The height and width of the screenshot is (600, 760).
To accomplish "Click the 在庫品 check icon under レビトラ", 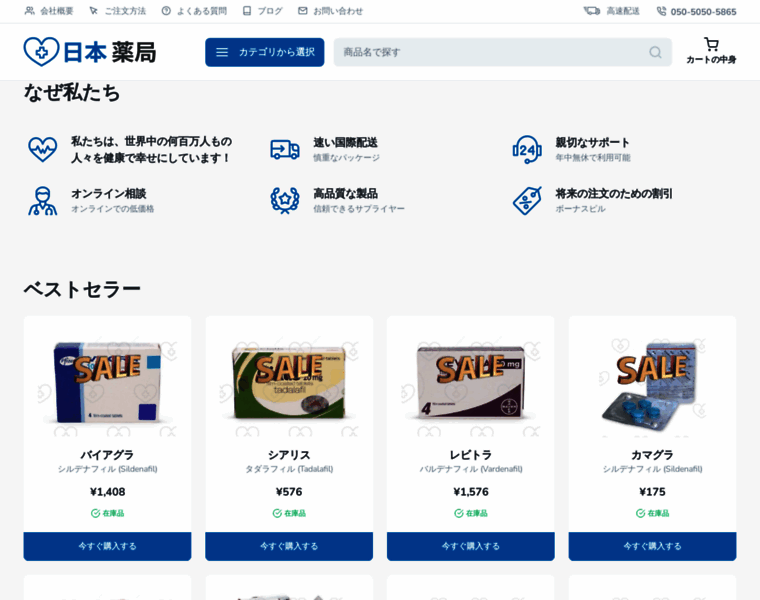I will [x=459, y=513].
